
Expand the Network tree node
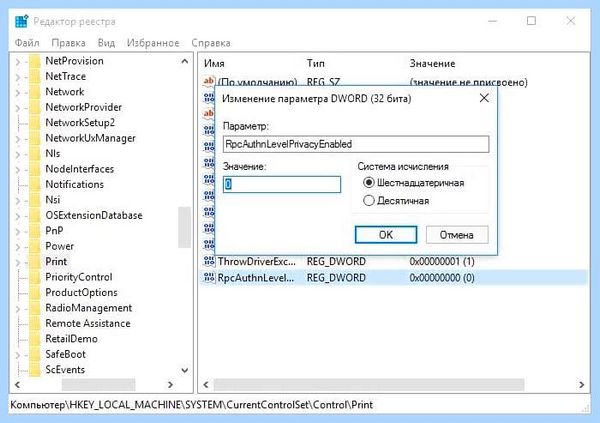tap(18, 92)
